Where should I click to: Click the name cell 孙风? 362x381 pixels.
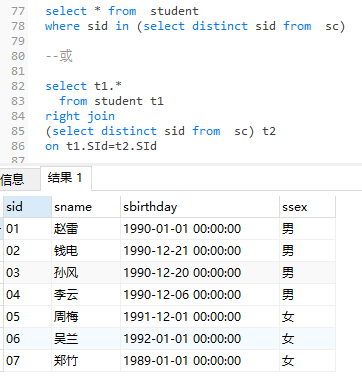point(86,273)
